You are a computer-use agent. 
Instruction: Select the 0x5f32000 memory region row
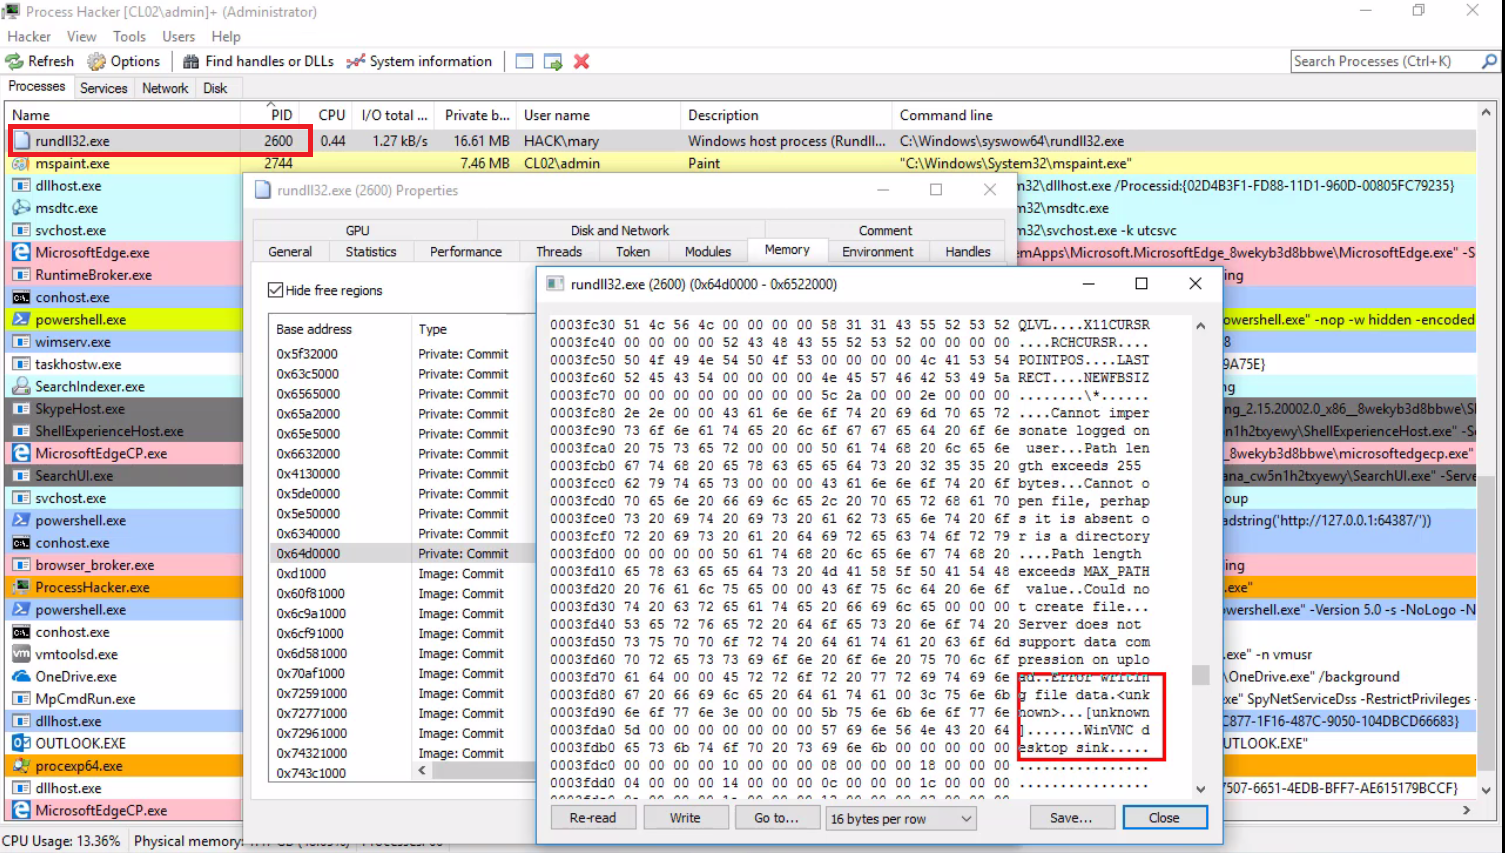point(404,354)
